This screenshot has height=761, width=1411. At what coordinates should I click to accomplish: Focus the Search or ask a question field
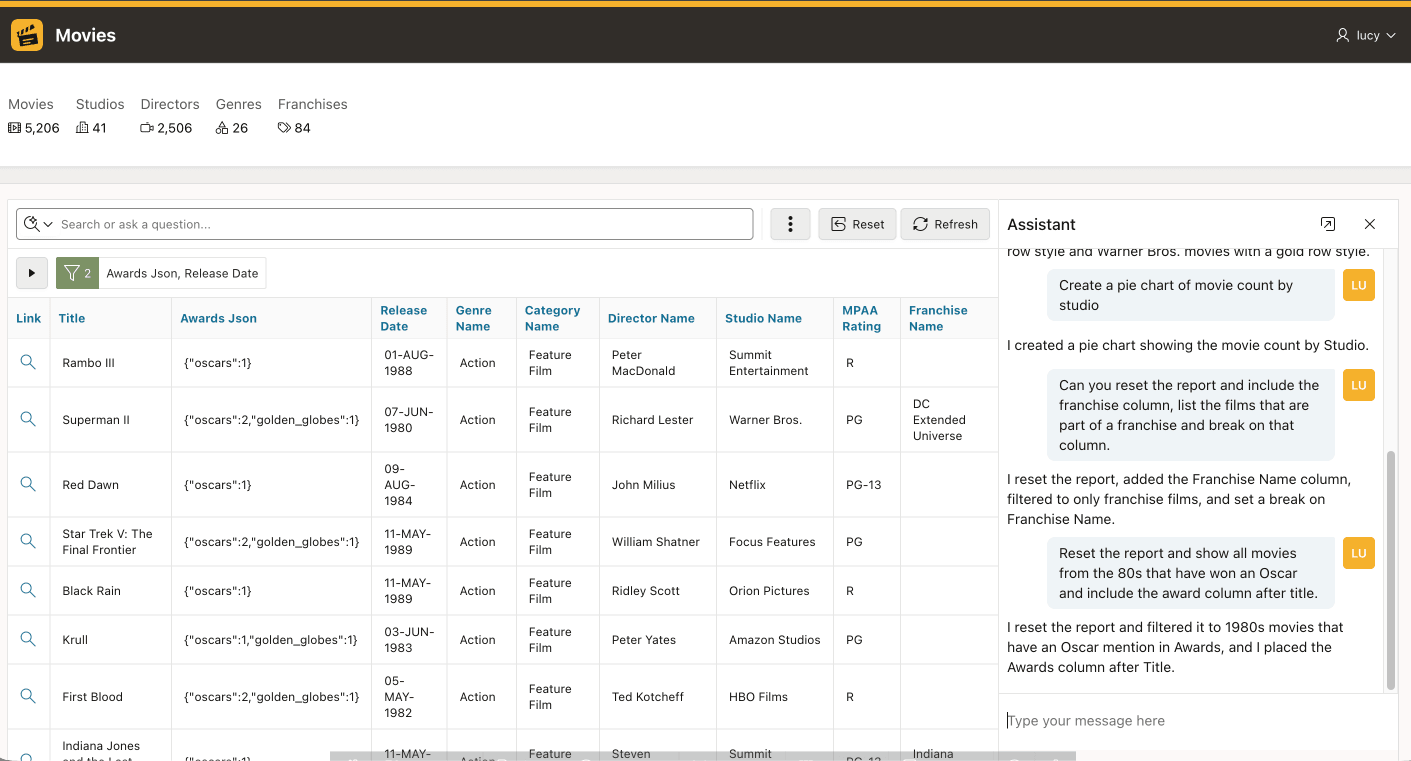[404, 224]
